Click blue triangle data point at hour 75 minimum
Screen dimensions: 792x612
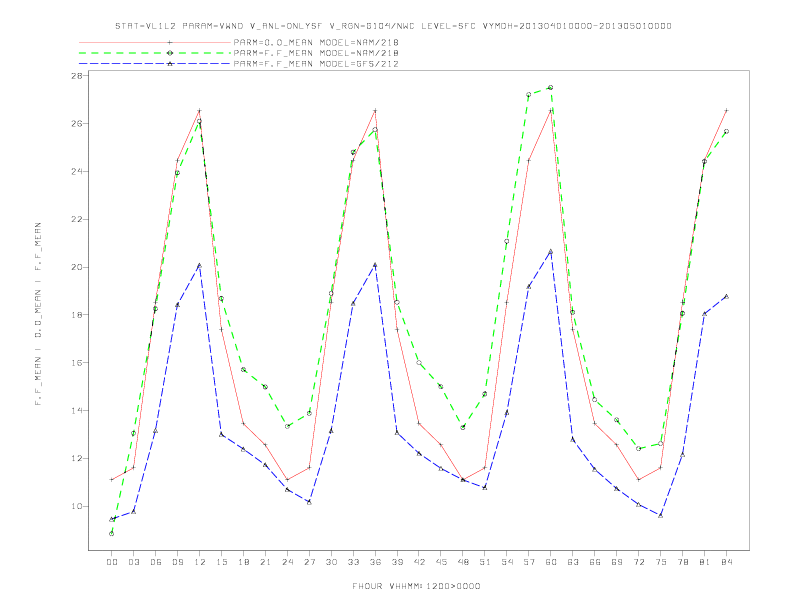click(661, 515)
